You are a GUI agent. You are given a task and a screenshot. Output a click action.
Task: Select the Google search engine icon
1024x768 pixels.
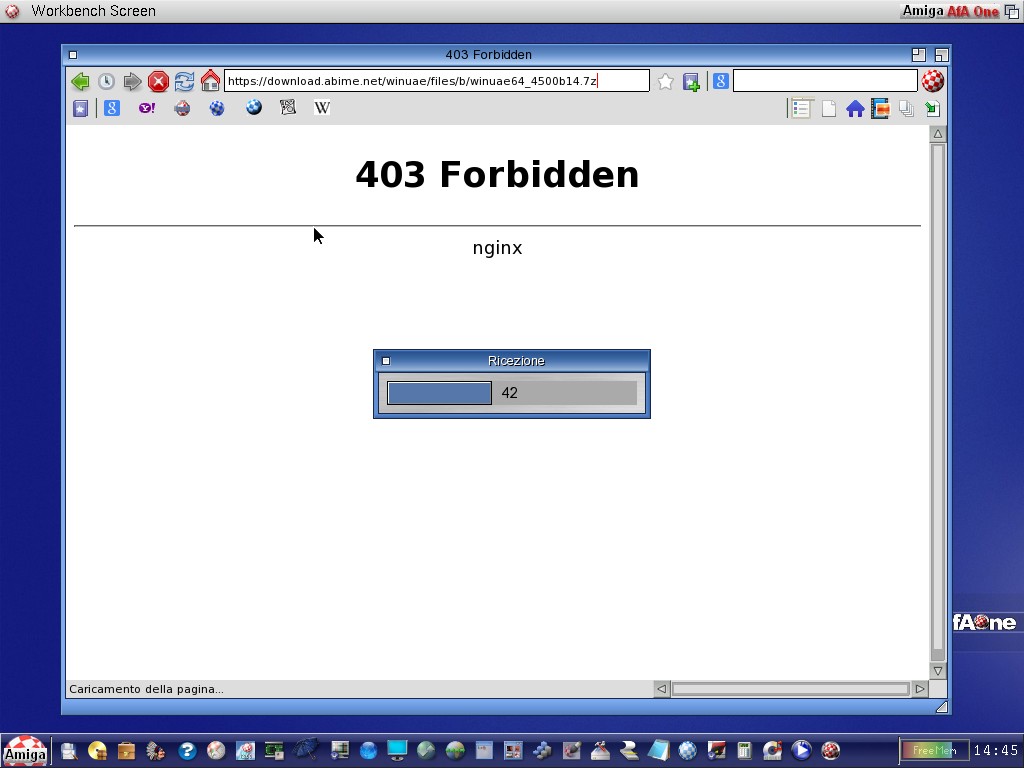720,81
